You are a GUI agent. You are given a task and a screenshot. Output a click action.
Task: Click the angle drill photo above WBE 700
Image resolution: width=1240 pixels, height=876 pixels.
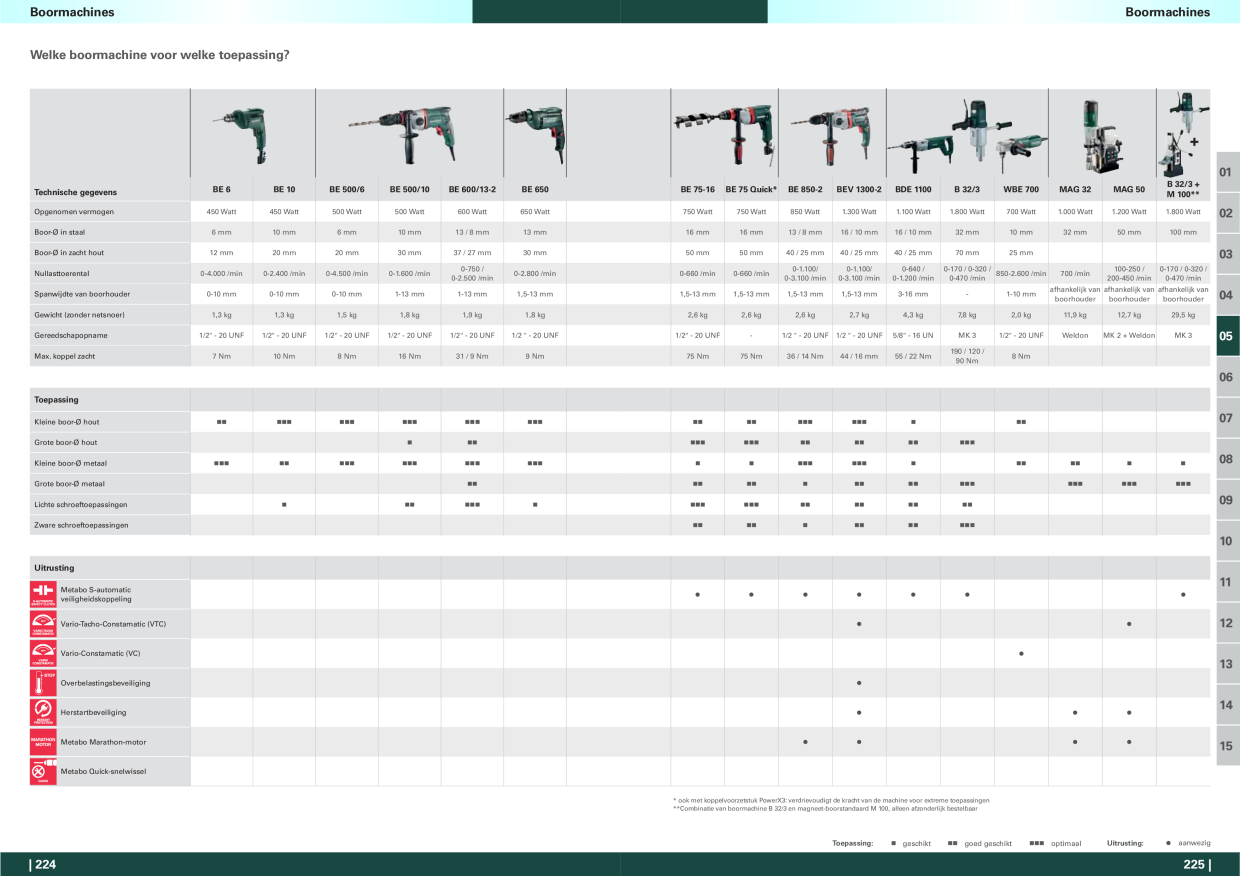click(1021, 152)
